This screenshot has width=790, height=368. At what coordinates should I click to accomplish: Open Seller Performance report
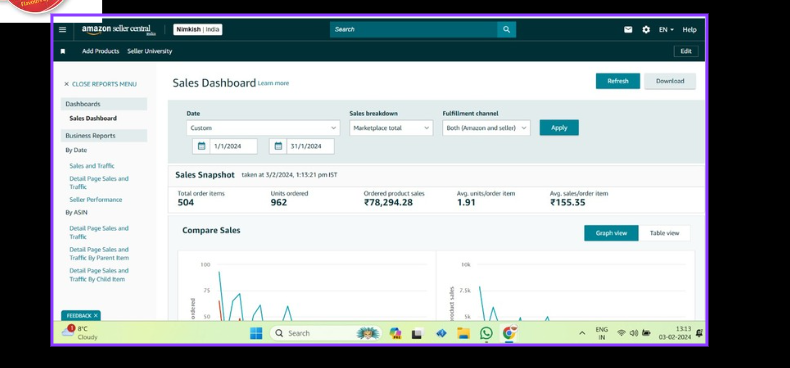point(96,200)
